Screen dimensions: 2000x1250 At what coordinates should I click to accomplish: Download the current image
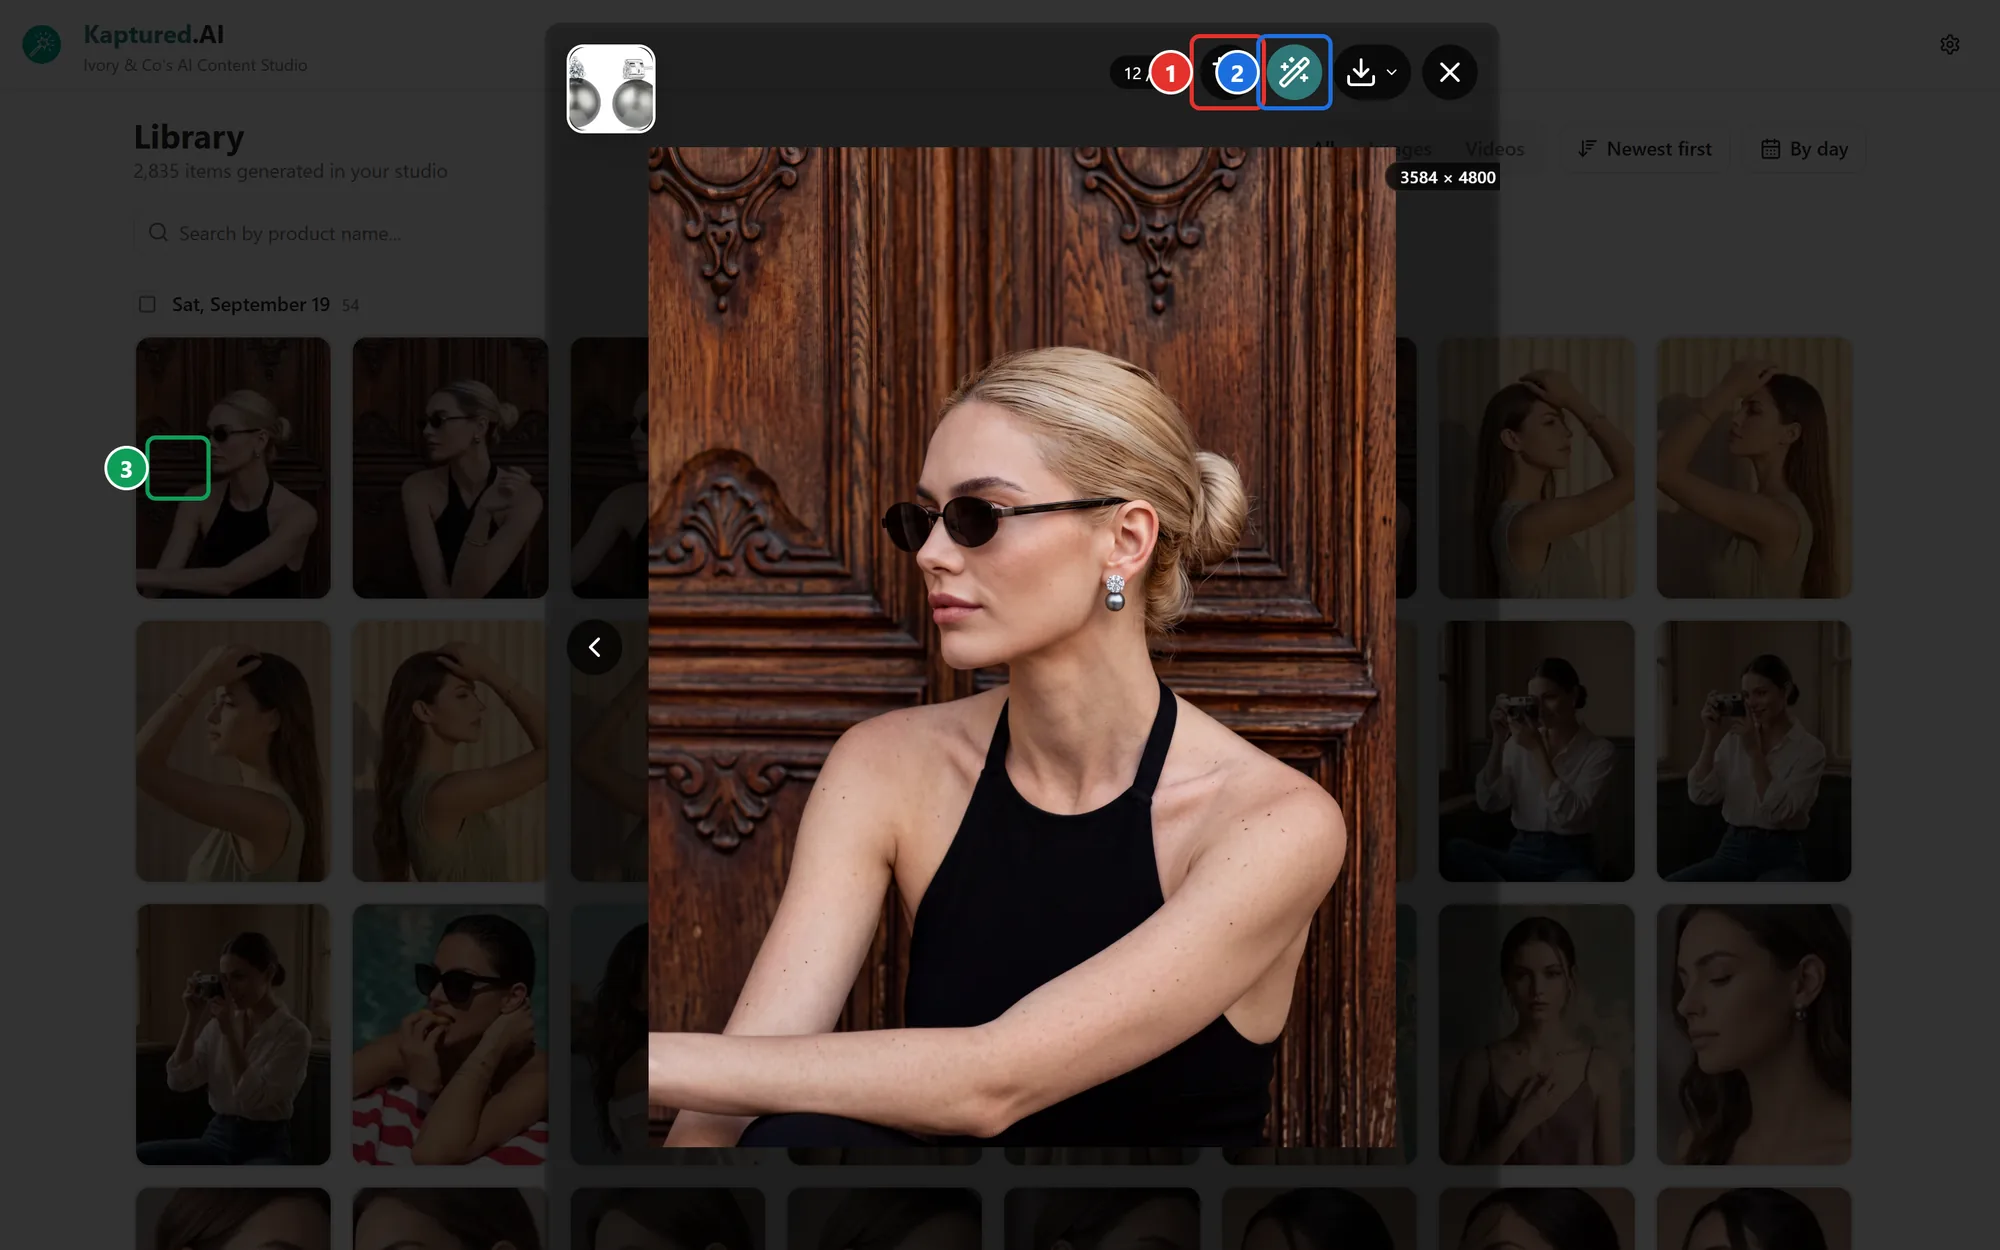coord(1361,72)
